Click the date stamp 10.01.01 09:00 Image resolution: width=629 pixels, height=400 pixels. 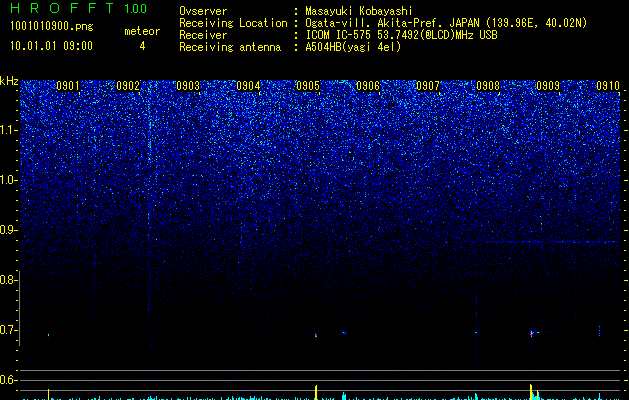pyautogui.click(x=51, y=46)
